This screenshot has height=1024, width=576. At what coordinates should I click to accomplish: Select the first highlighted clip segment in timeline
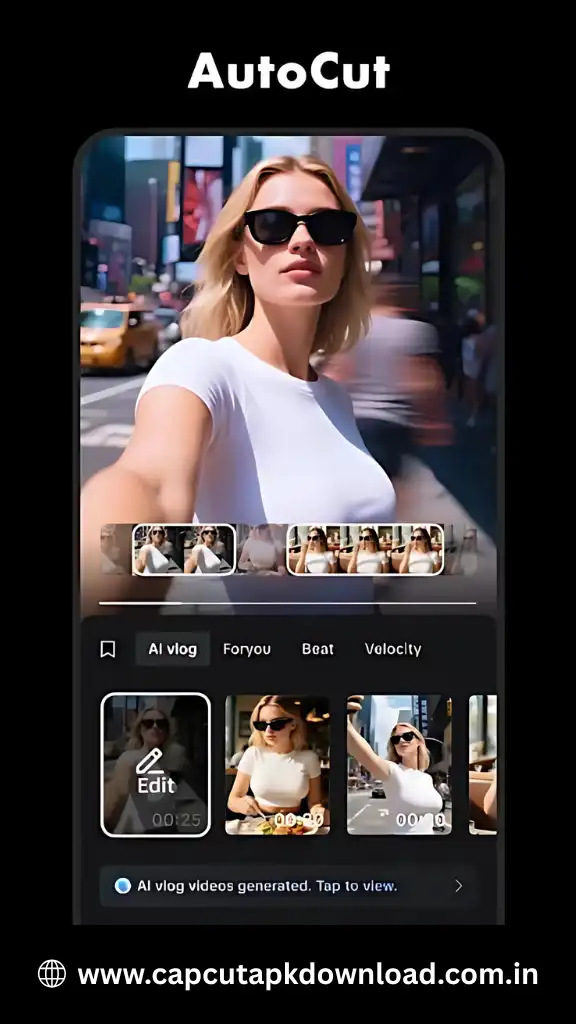(x=184, y=550)
